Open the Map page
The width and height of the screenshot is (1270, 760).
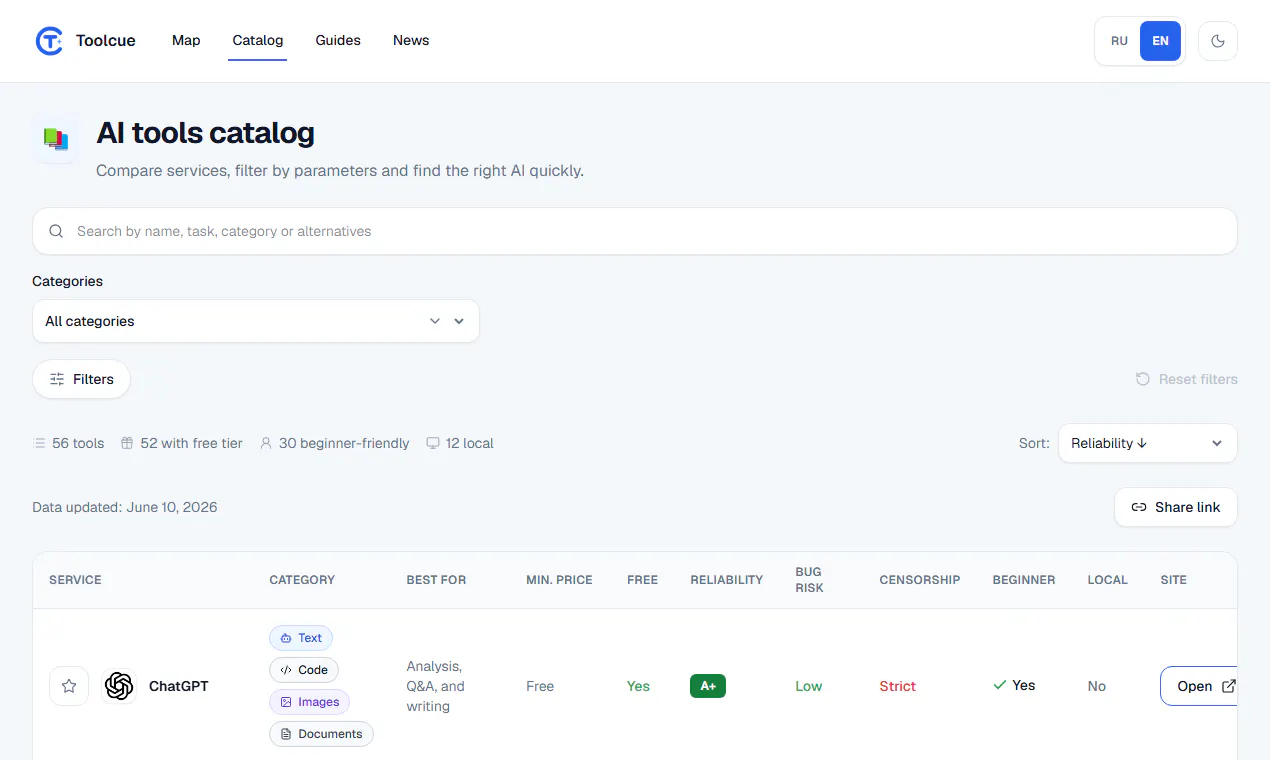(186, 41)
